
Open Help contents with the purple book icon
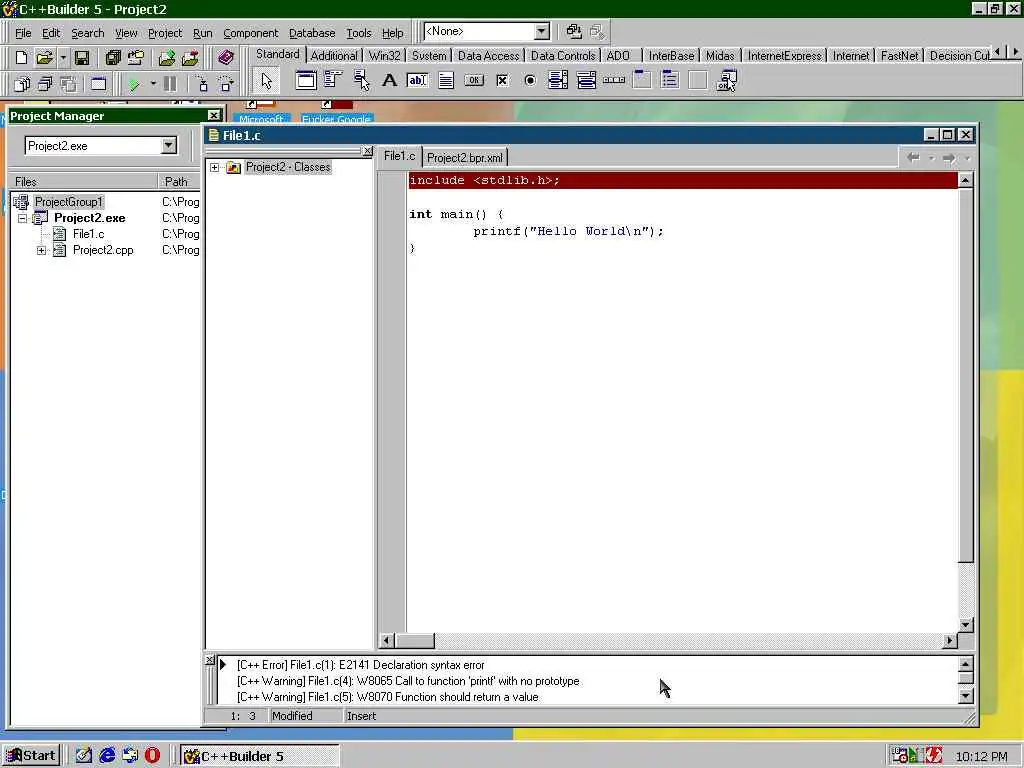(x=225, y=57)
